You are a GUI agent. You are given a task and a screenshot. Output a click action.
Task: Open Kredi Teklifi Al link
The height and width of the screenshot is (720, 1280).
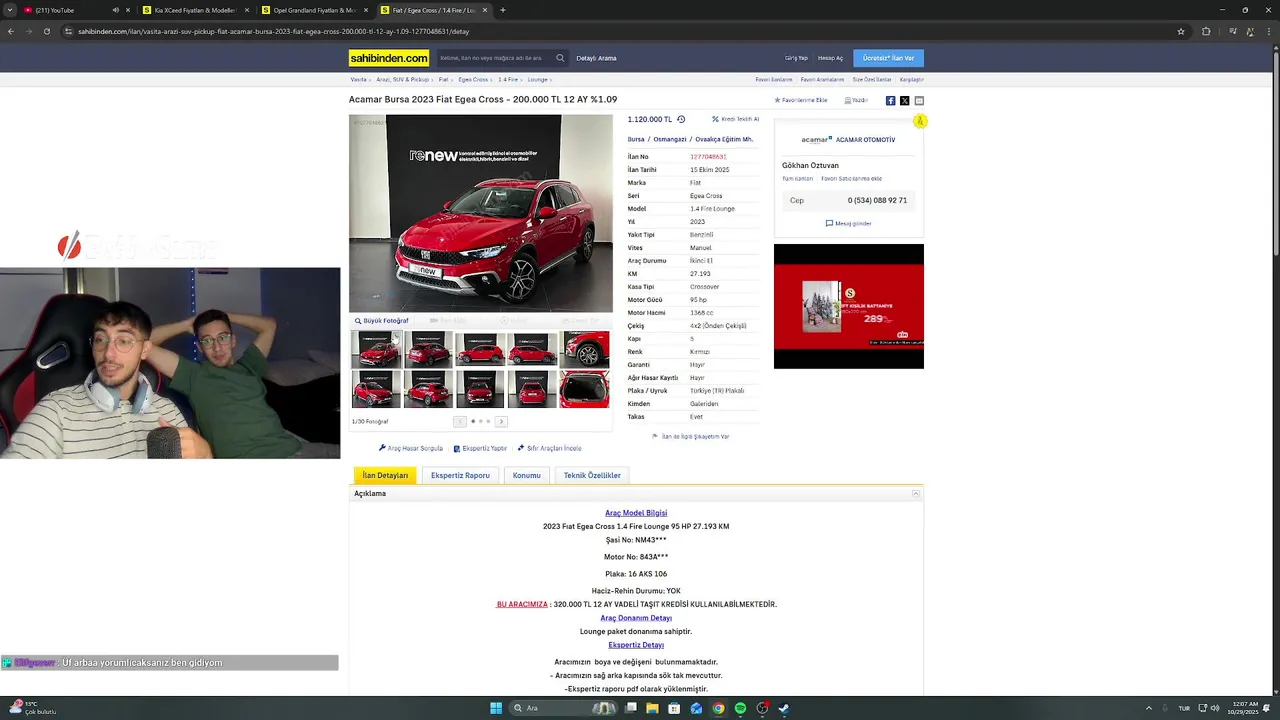tap(735, 119)
